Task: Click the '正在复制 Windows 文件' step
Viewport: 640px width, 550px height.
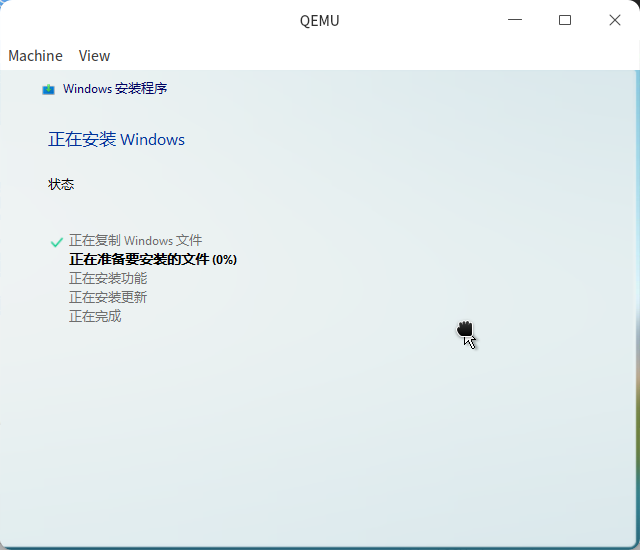Action: 136,241
